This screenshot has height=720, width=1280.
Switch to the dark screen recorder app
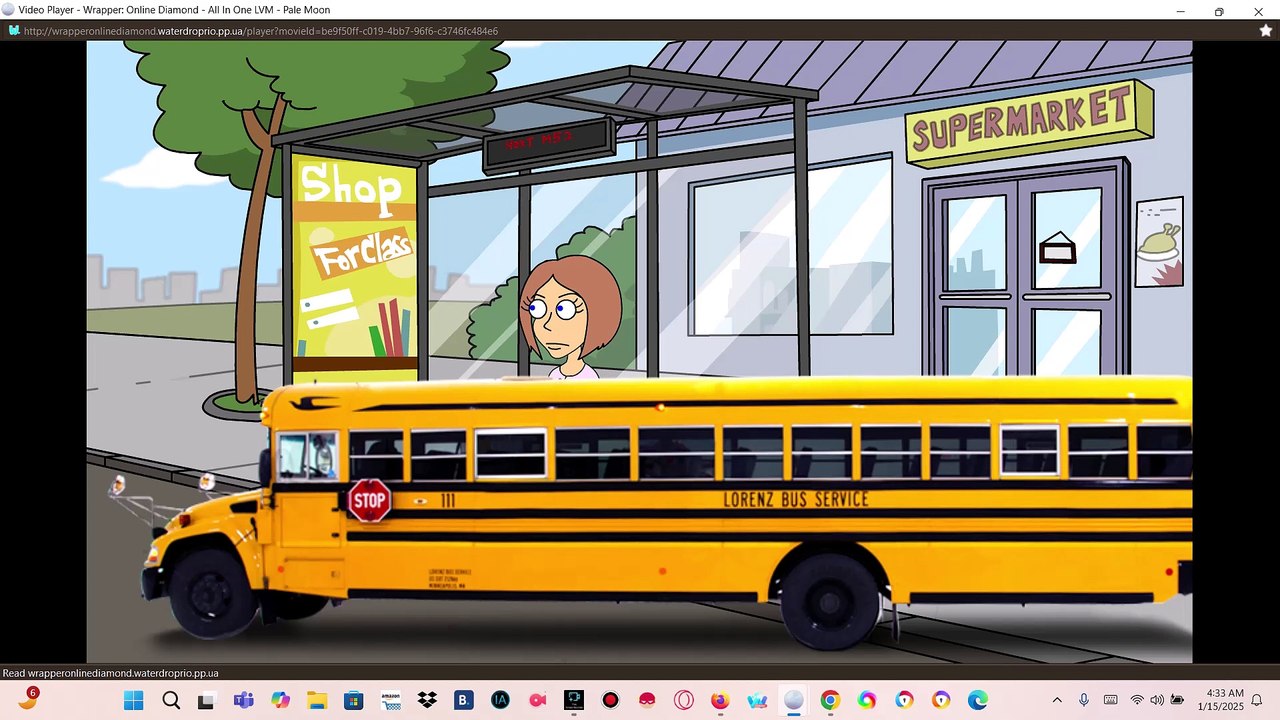coord(574,700)
